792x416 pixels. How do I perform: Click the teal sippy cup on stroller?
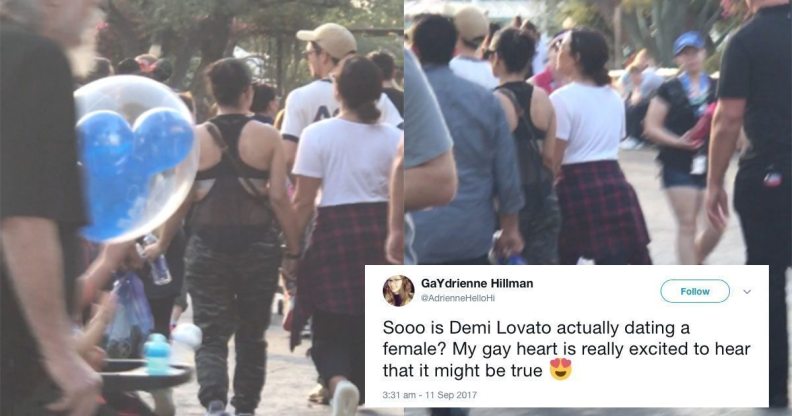click(x=157, y=354)
